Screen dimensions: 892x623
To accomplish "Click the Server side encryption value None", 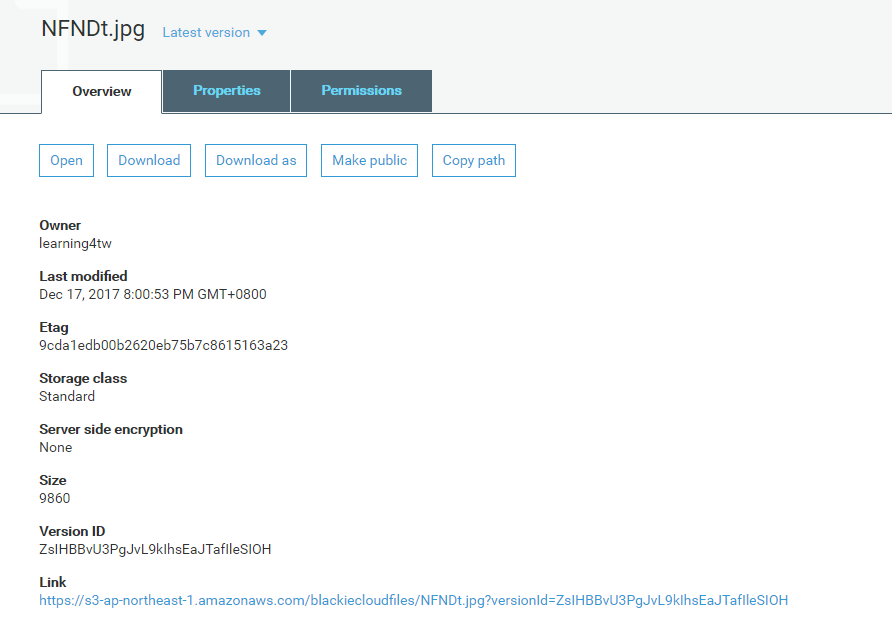I will click(x=56, y=448).
